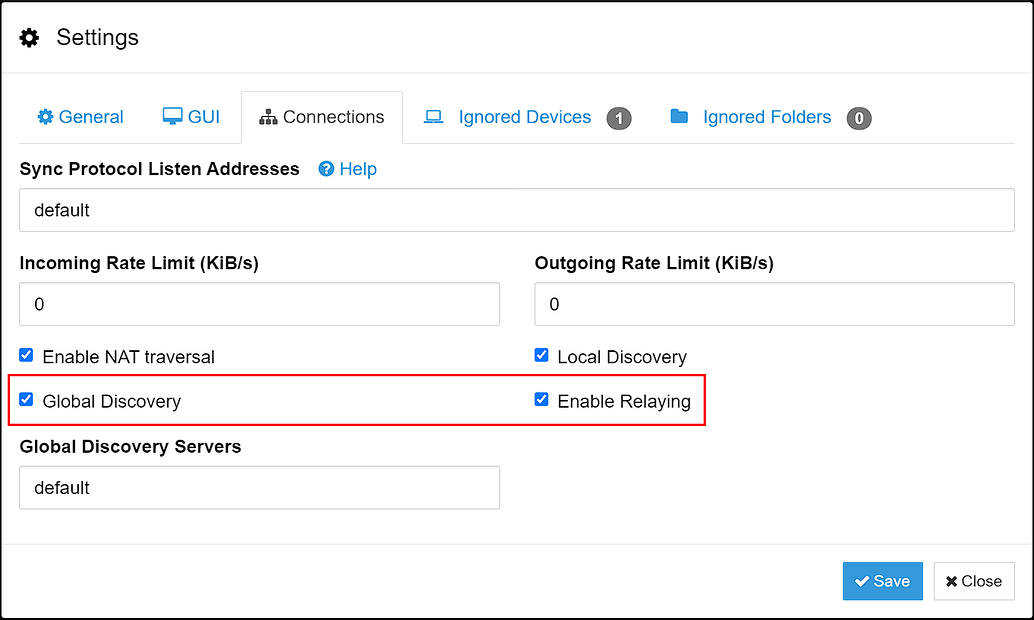This screenshot has height=620, width=1034.
Task: Switch to the General tab
Action: (80, 117)
